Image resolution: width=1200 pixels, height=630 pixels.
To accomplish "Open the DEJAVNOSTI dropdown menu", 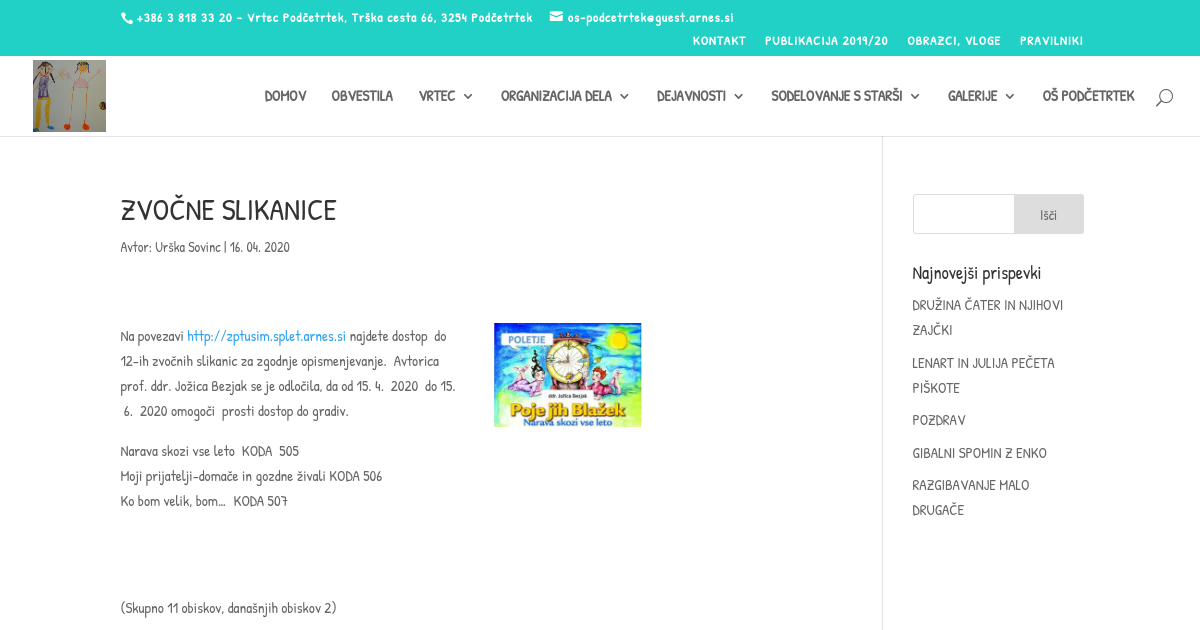I will (700, 96).
